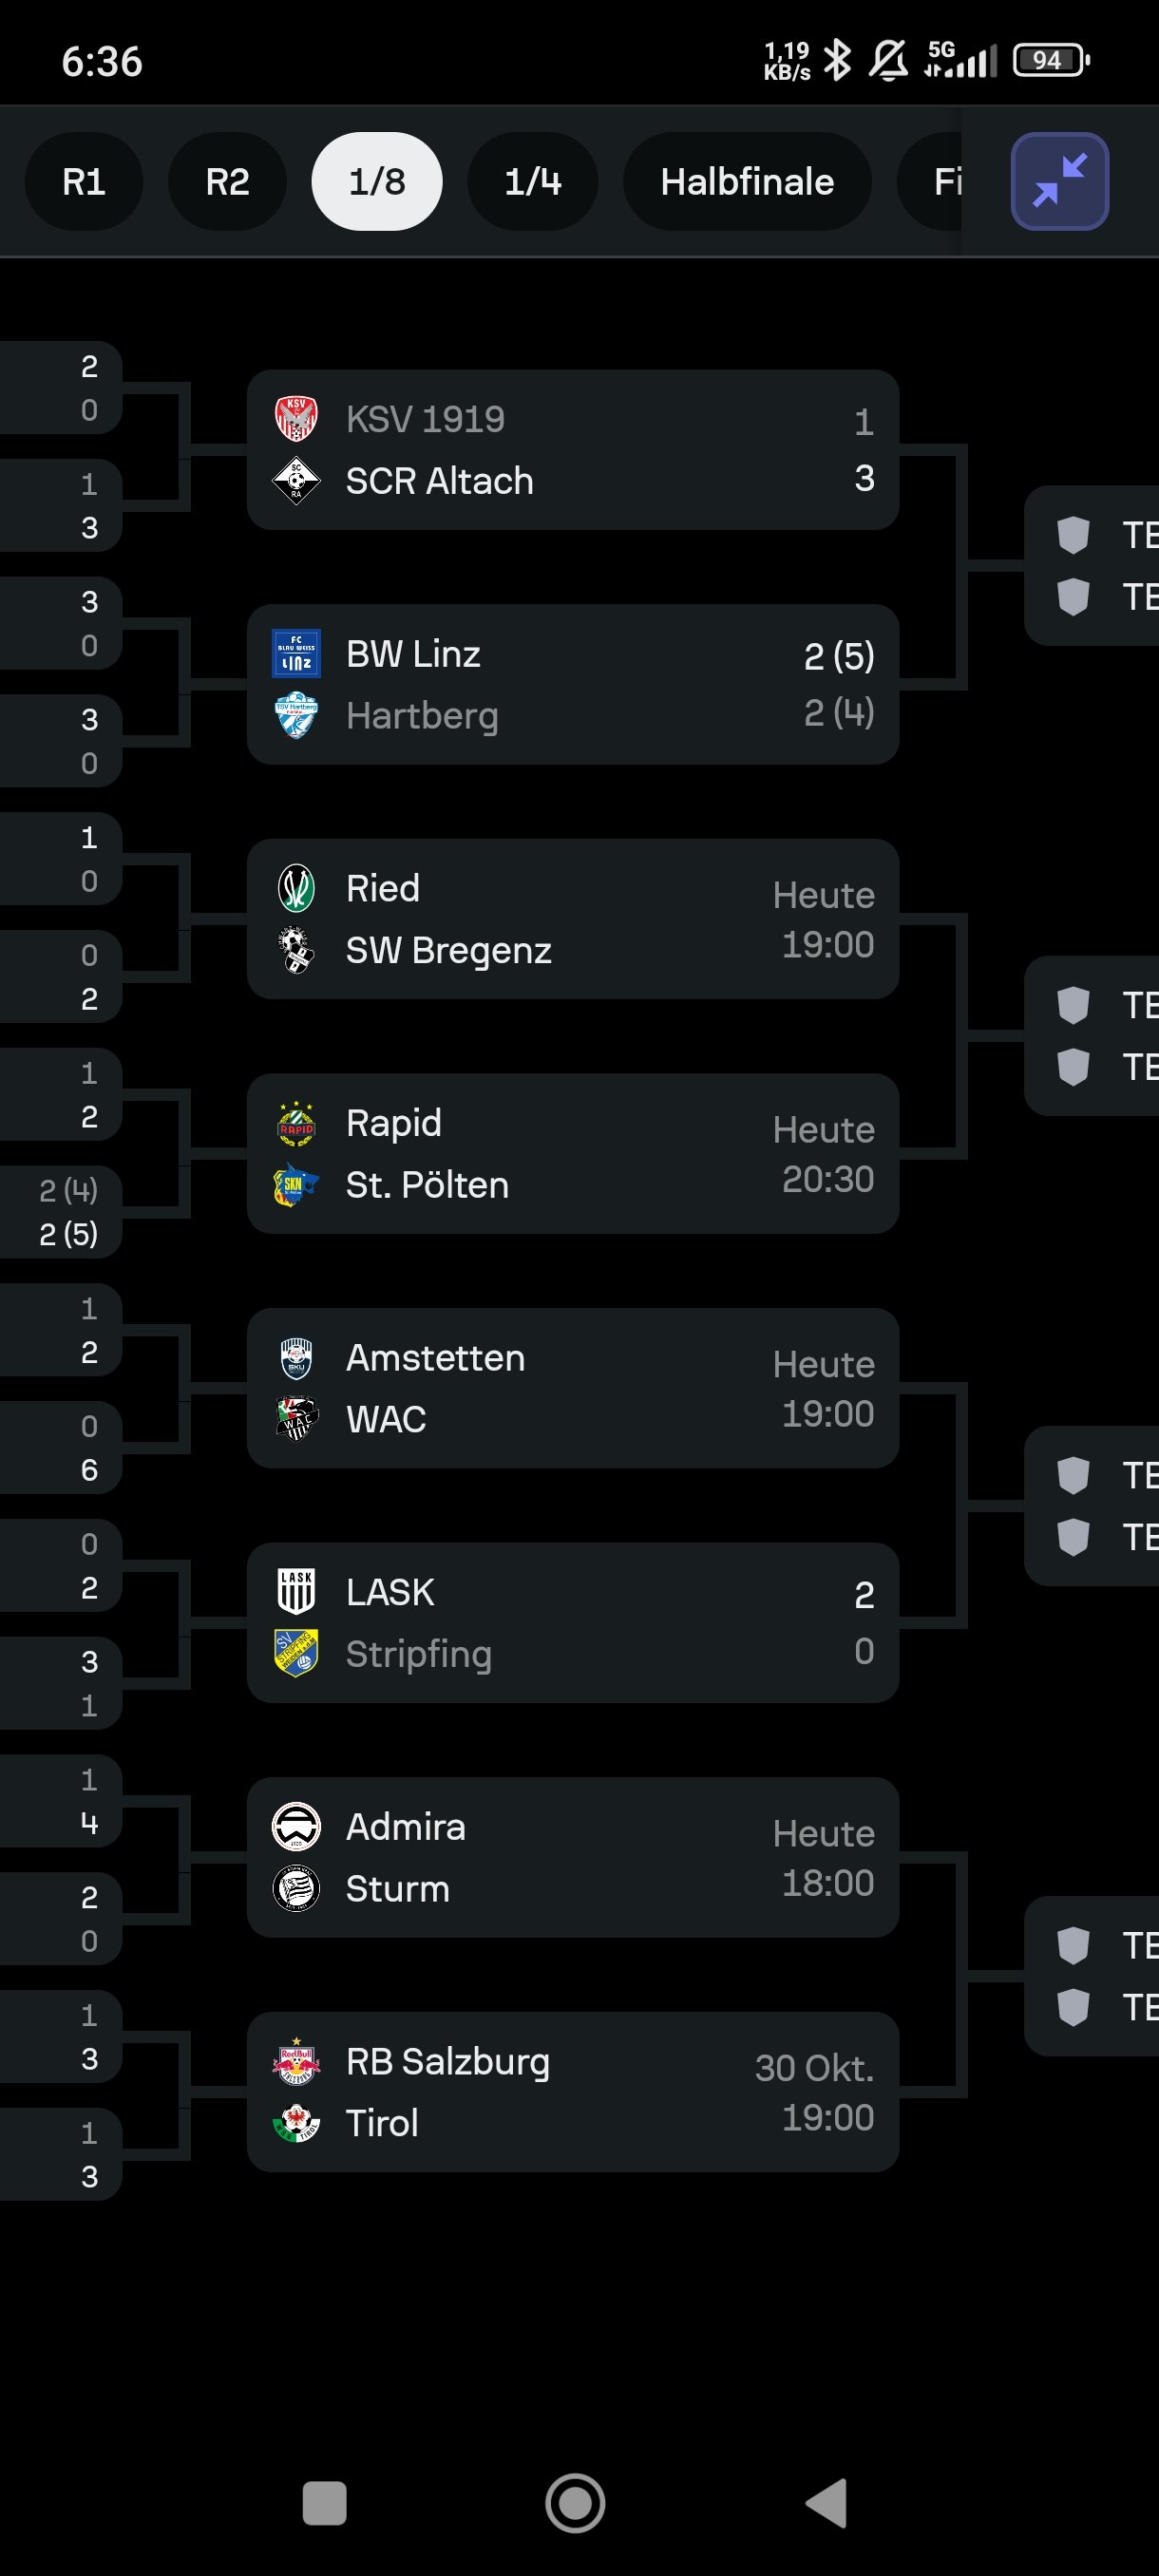
Task: Tap the Rapid club crest
Action: [296, 1123]
